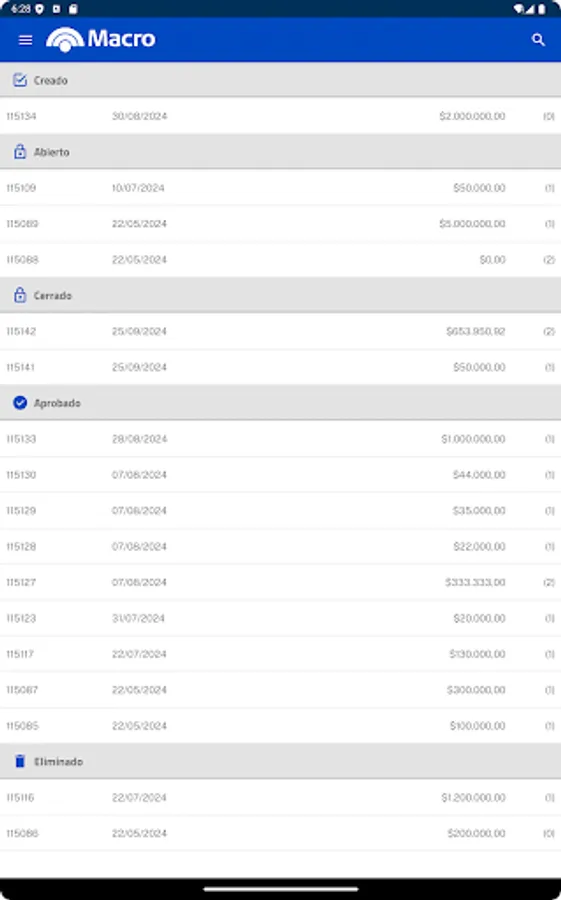Click the Cerrado closed-lock icon
Screen dimensions: 561x900
click(x=20, y=295)
